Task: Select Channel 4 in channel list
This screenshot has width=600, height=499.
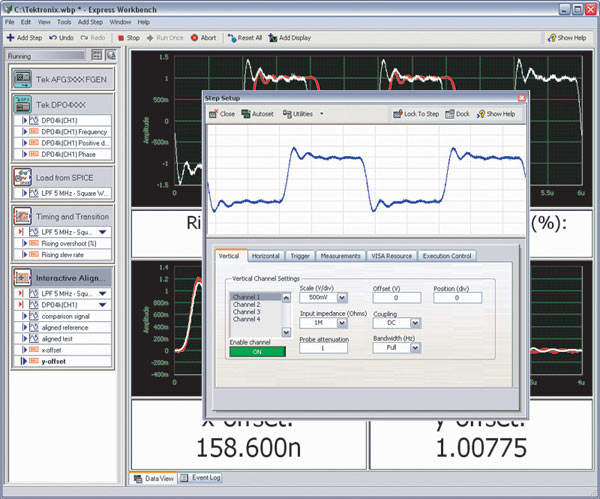Action: [x=256, y=319]
